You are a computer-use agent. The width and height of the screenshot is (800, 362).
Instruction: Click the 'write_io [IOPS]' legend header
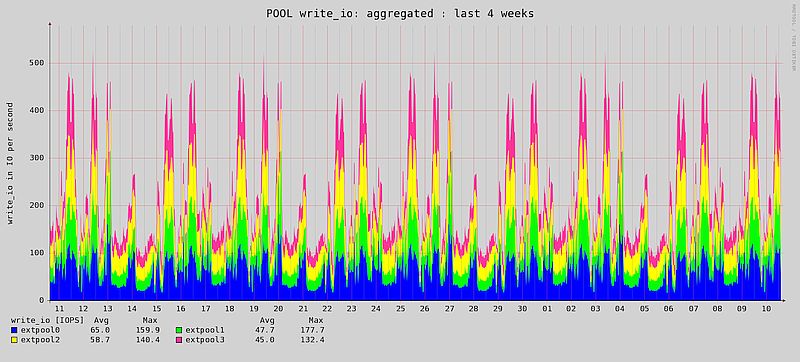point(47,320)
